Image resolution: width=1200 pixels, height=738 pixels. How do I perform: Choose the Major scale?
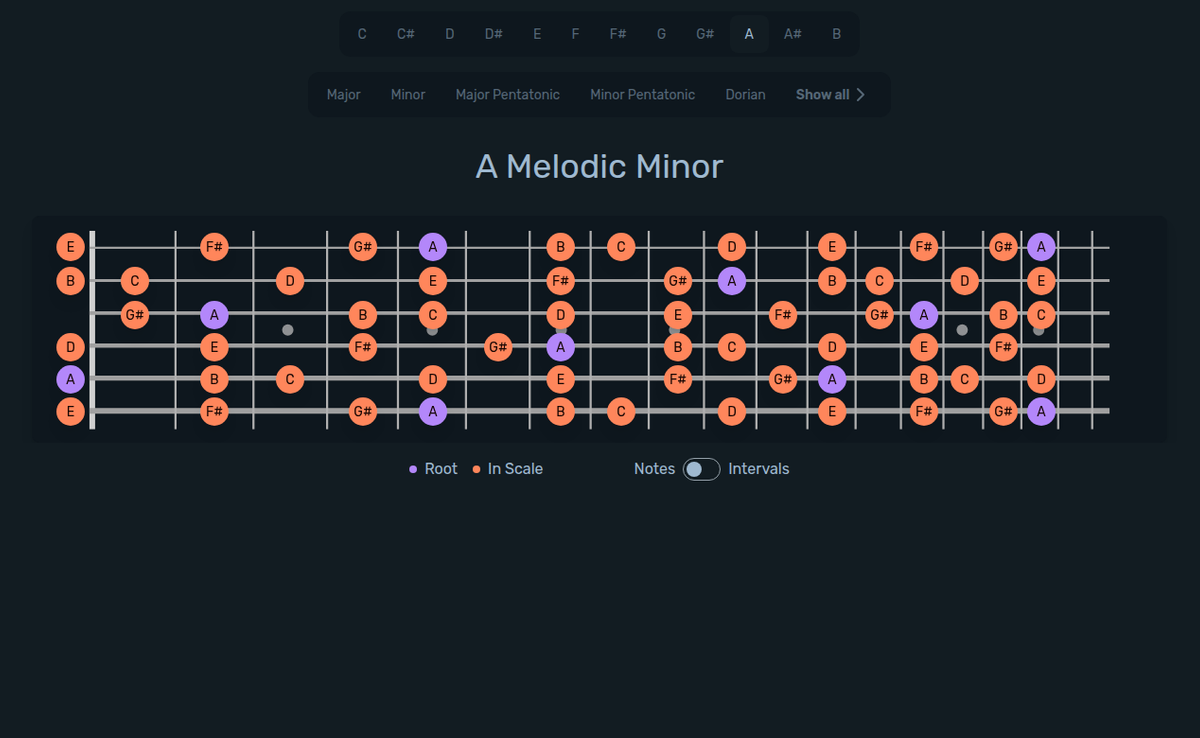click(x=344, y=94)
